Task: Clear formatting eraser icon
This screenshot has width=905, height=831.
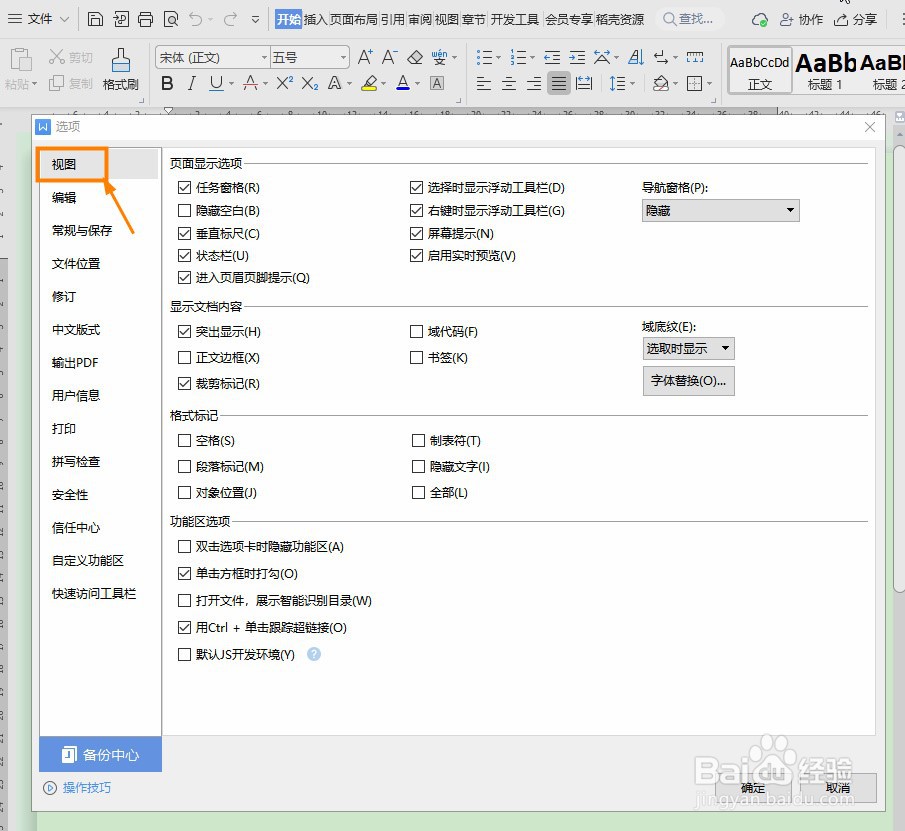Action: (x=415, y=57)
